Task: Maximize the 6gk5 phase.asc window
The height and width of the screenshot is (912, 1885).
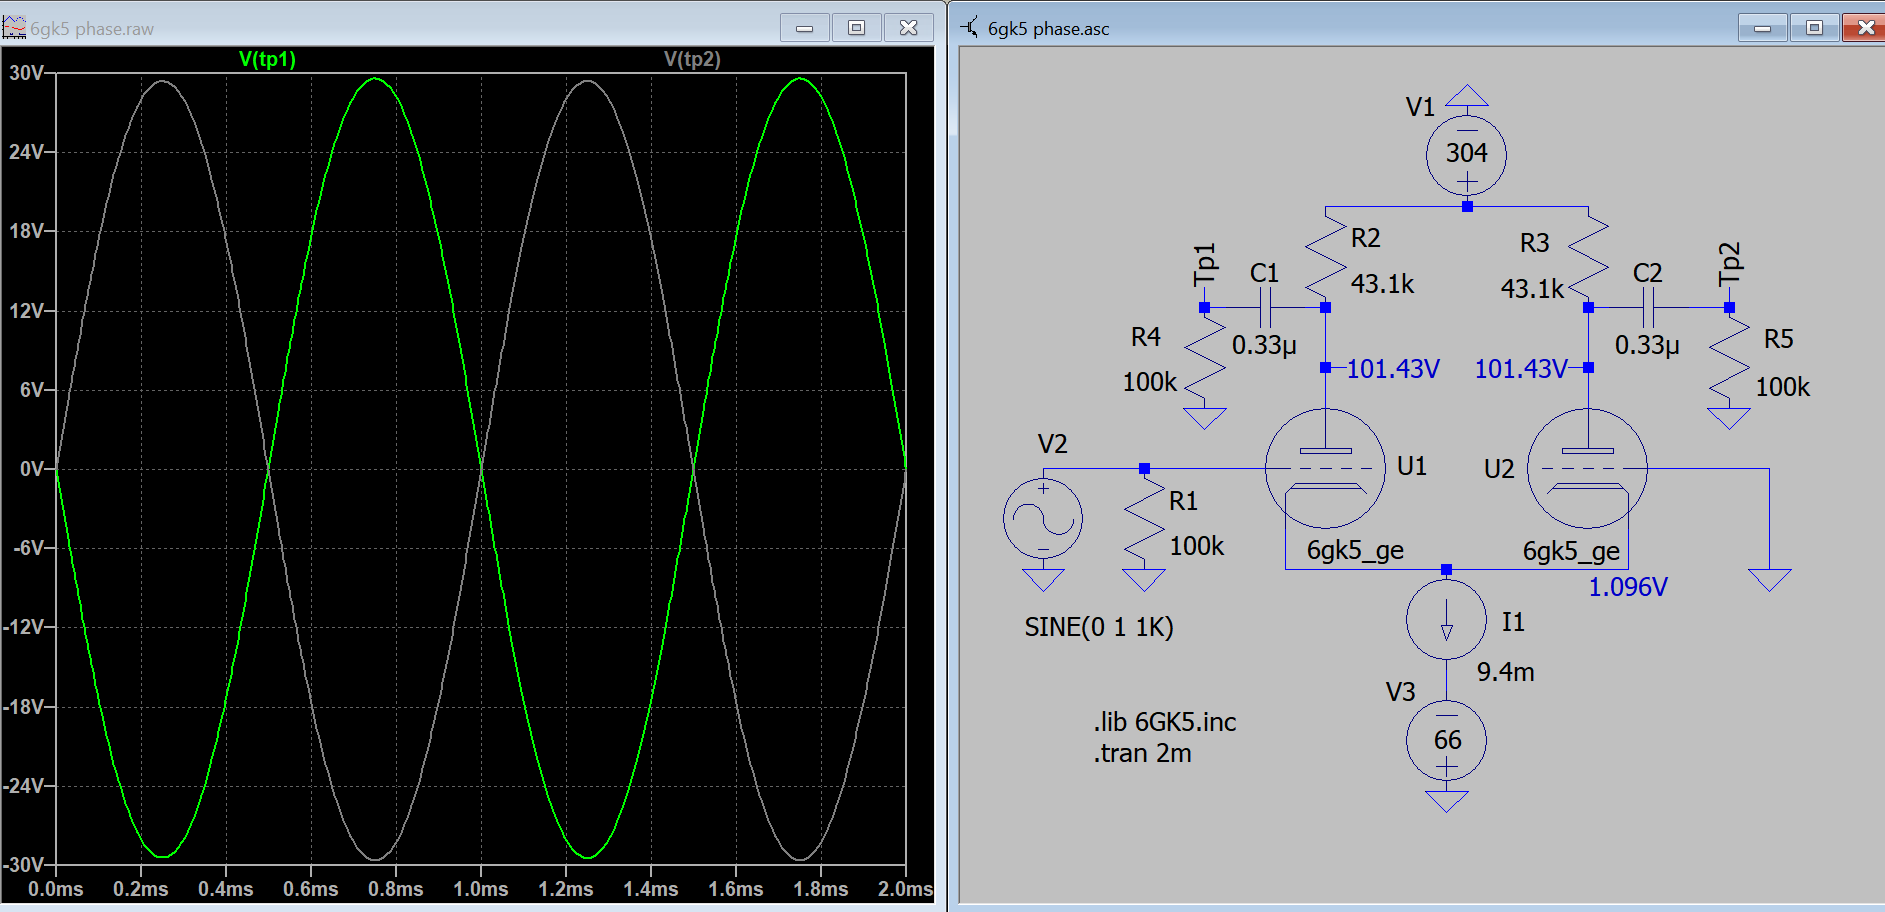Action: coord(1815,28)
